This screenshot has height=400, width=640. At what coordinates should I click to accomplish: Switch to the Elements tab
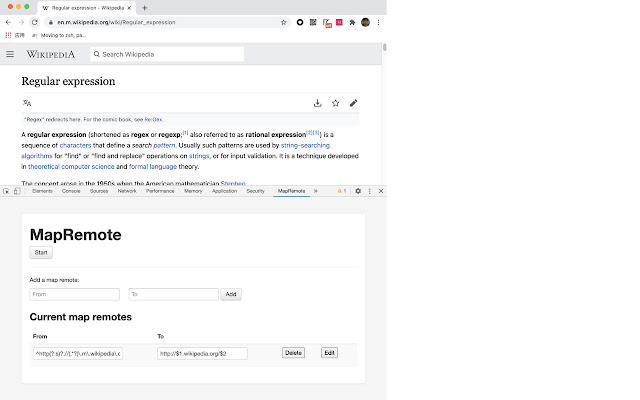[x=42, y=191]
